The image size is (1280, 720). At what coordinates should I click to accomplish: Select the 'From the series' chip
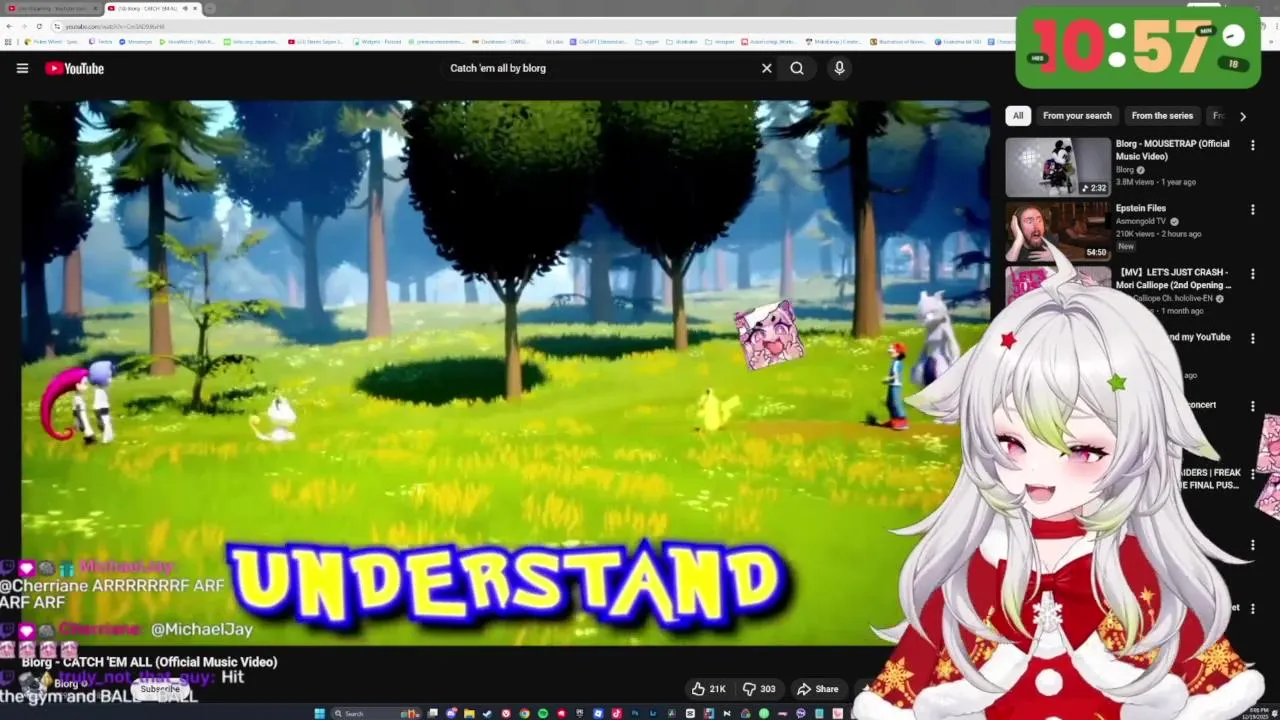coord(1162,115)
